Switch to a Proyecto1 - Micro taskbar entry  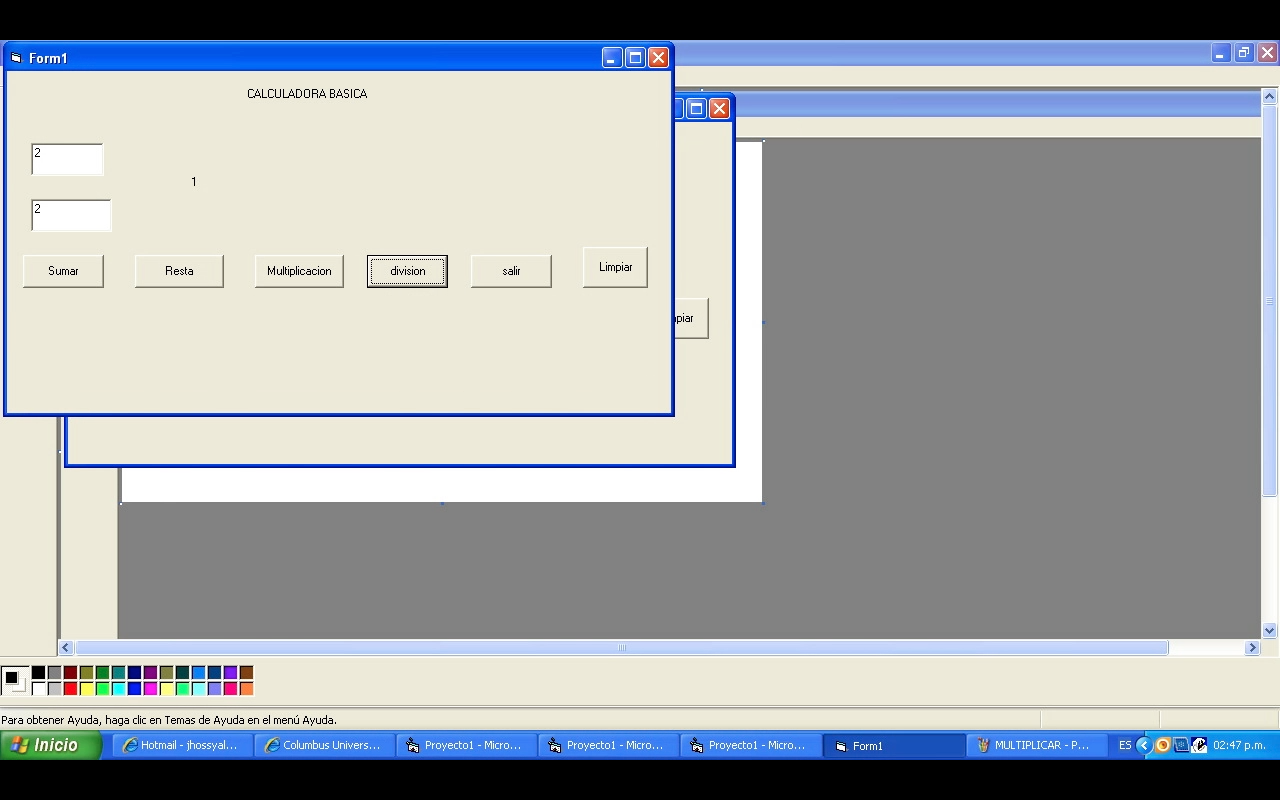(x=466, y=745)
